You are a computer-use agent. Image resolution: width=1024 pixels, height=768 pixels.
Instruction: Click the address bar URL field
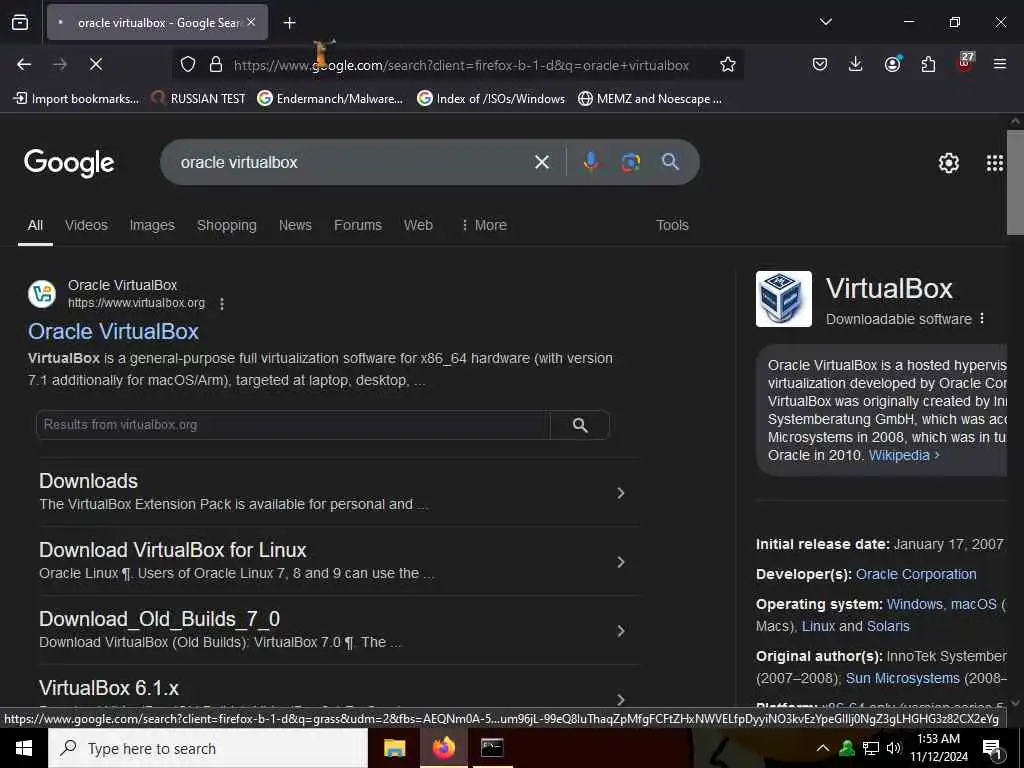(x=461, y=65)
